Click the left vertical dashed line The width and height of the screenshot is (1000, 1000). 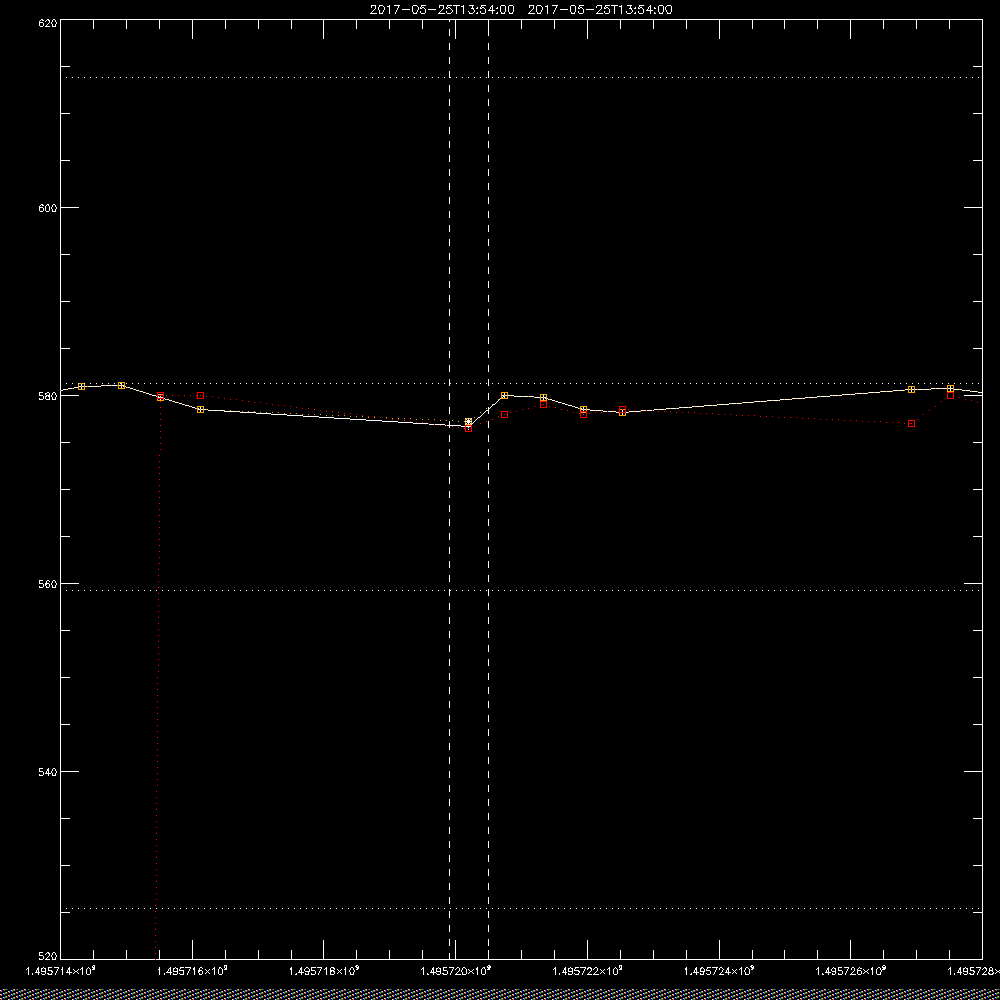click(450, 488)
